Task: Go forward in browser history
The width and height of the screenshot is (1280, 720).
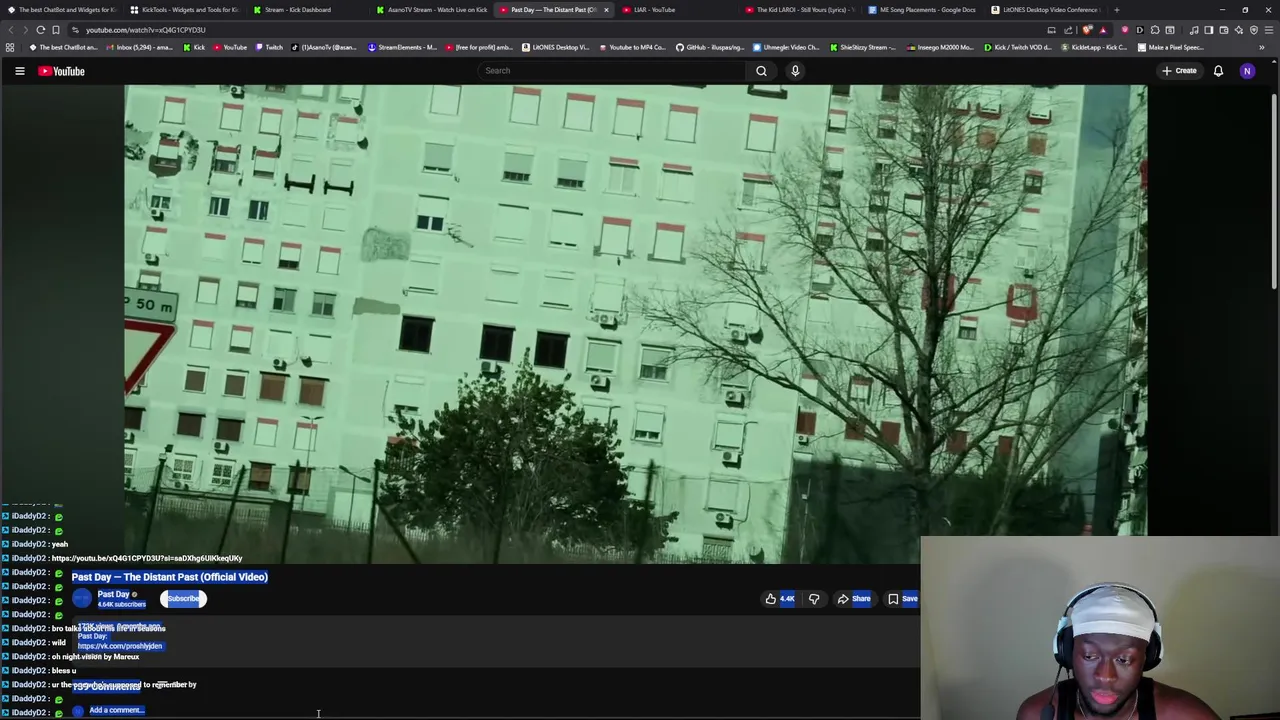Action: (25, 30)
